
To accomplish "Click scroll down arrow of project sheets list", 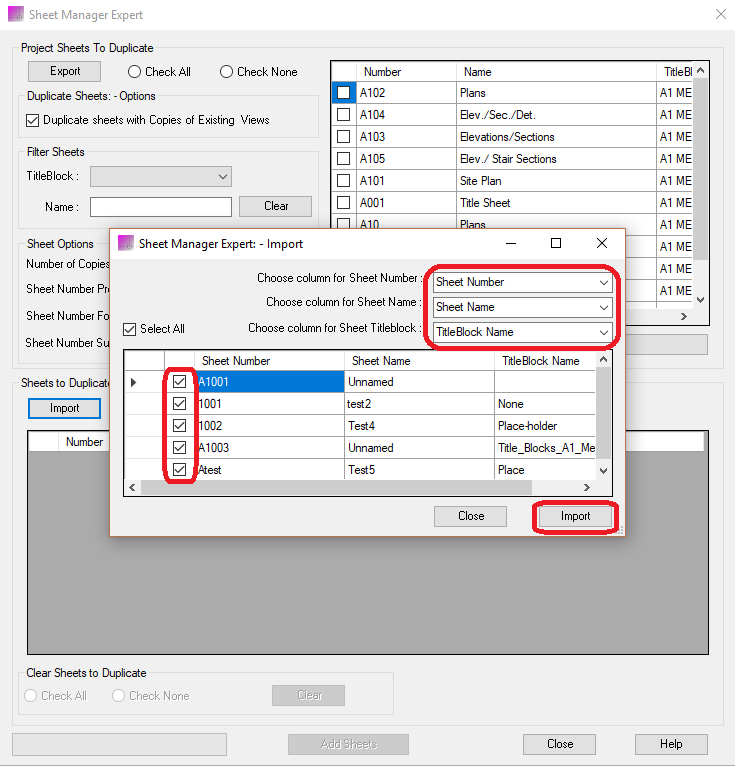I will (x=700, y=300).
